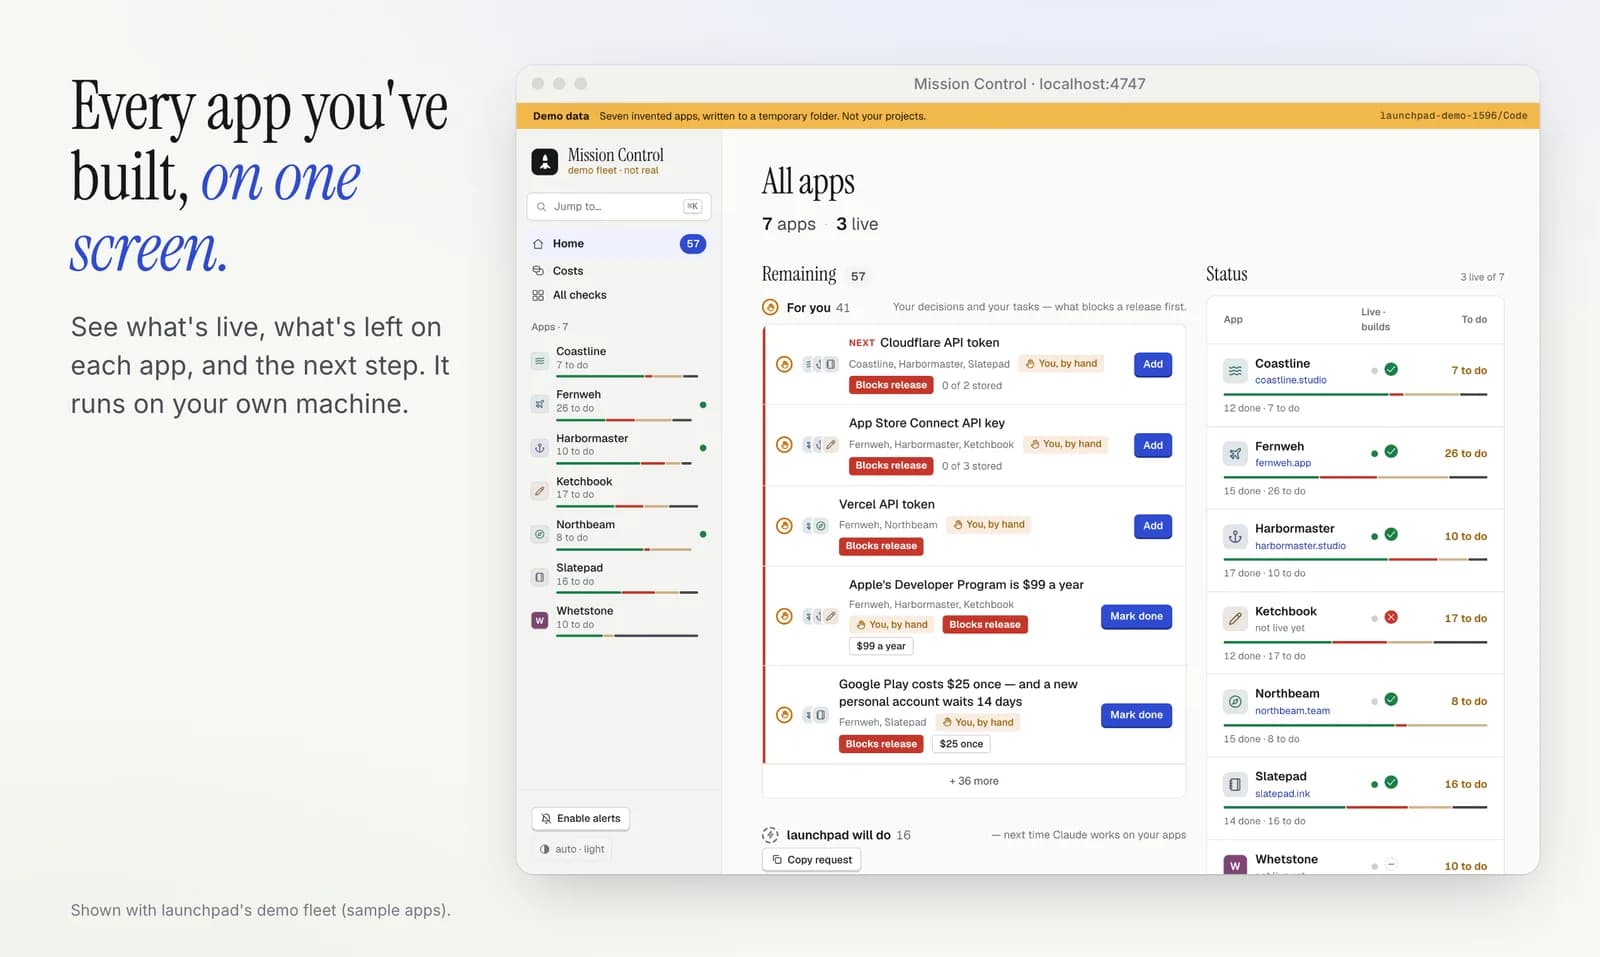
Task: Select Ketchbook pencil icon in sidebar
Action: (x=540, y=491)
